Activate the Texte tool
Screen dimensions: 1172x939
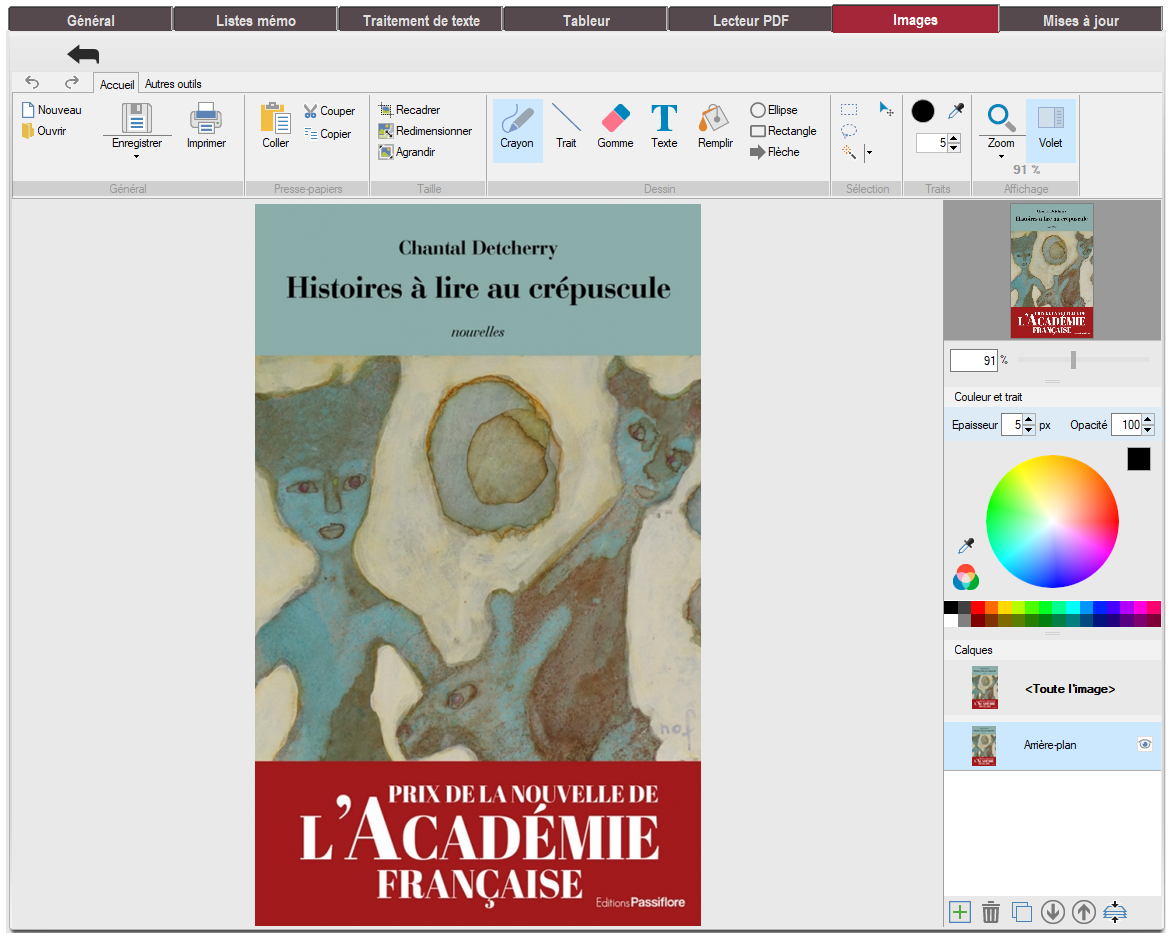(664, 127)
